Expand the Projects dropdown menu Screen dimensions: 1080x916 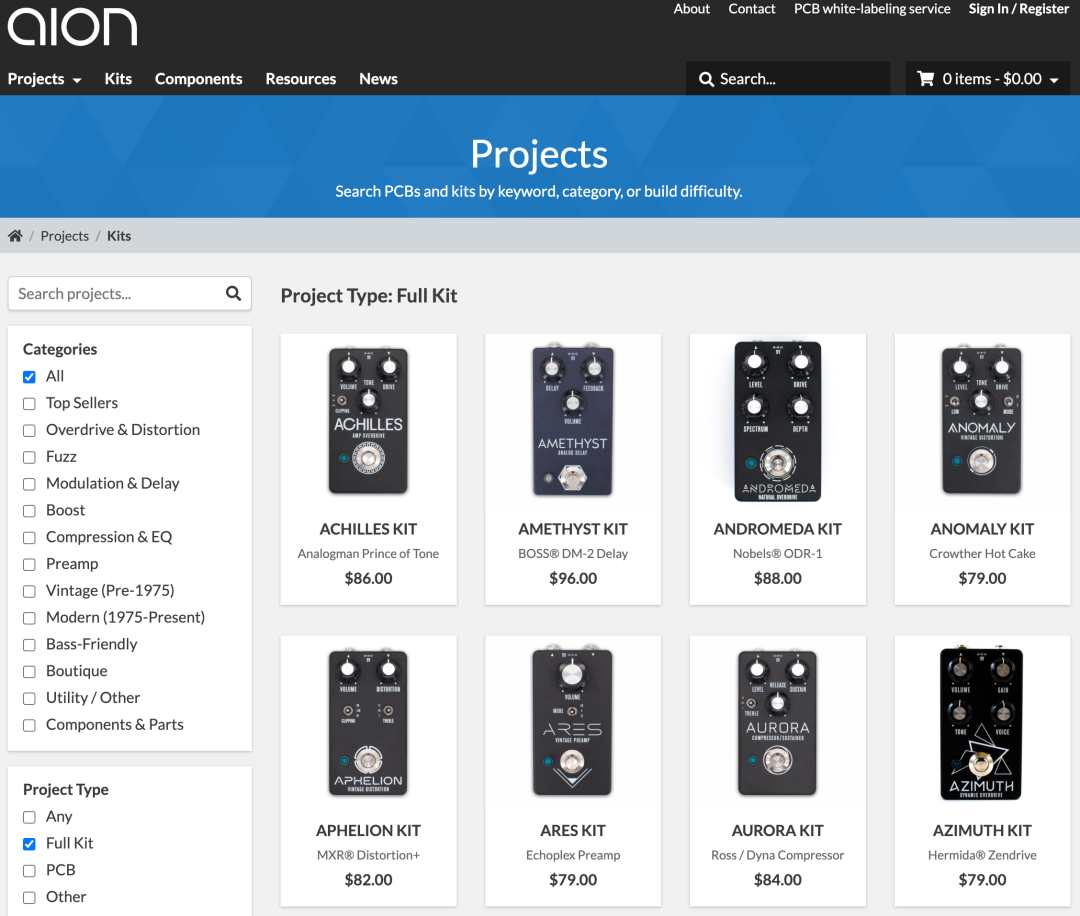45,79
